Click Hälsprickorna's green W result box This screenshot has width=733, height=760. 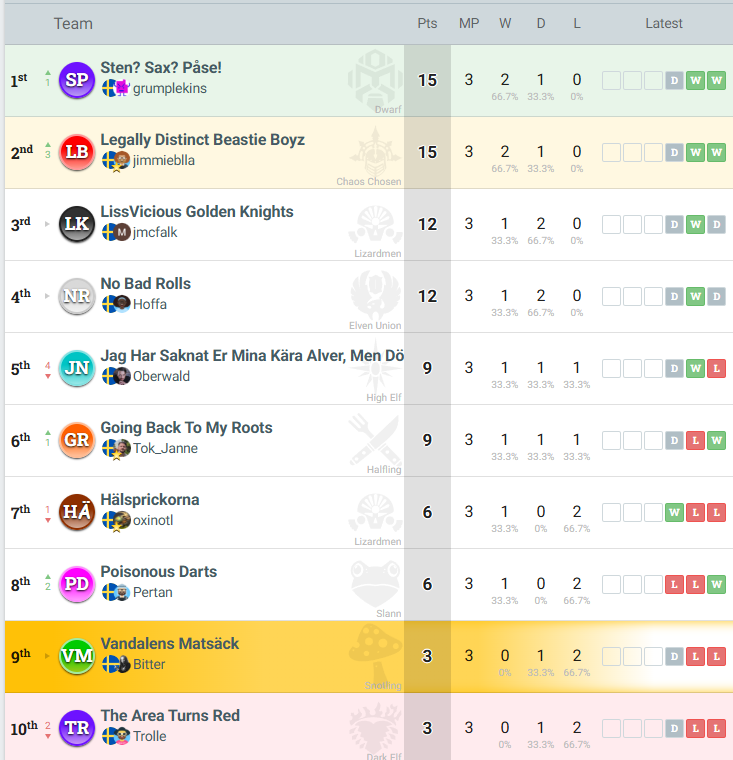[x=674, y=513]
